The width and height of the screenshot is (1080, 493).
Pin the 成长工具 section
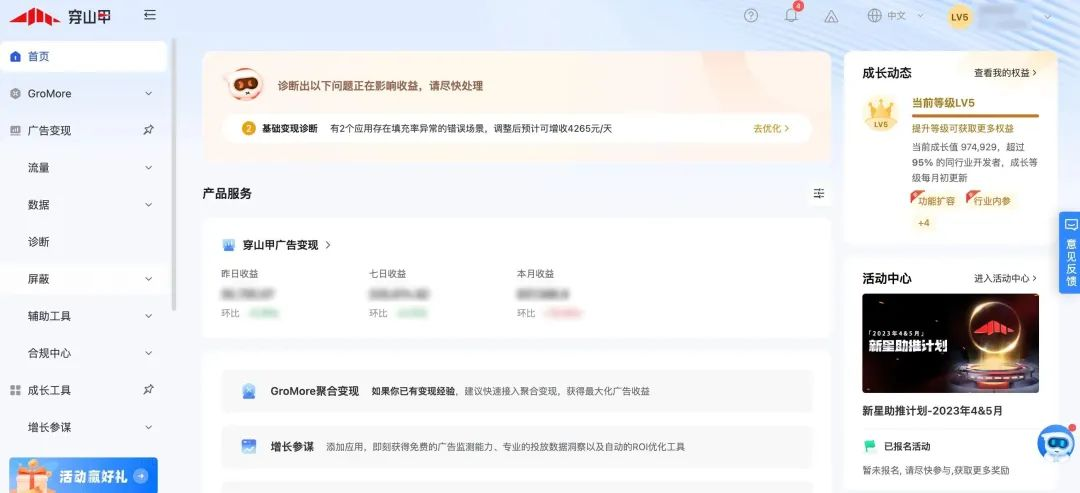coord(148,390)
